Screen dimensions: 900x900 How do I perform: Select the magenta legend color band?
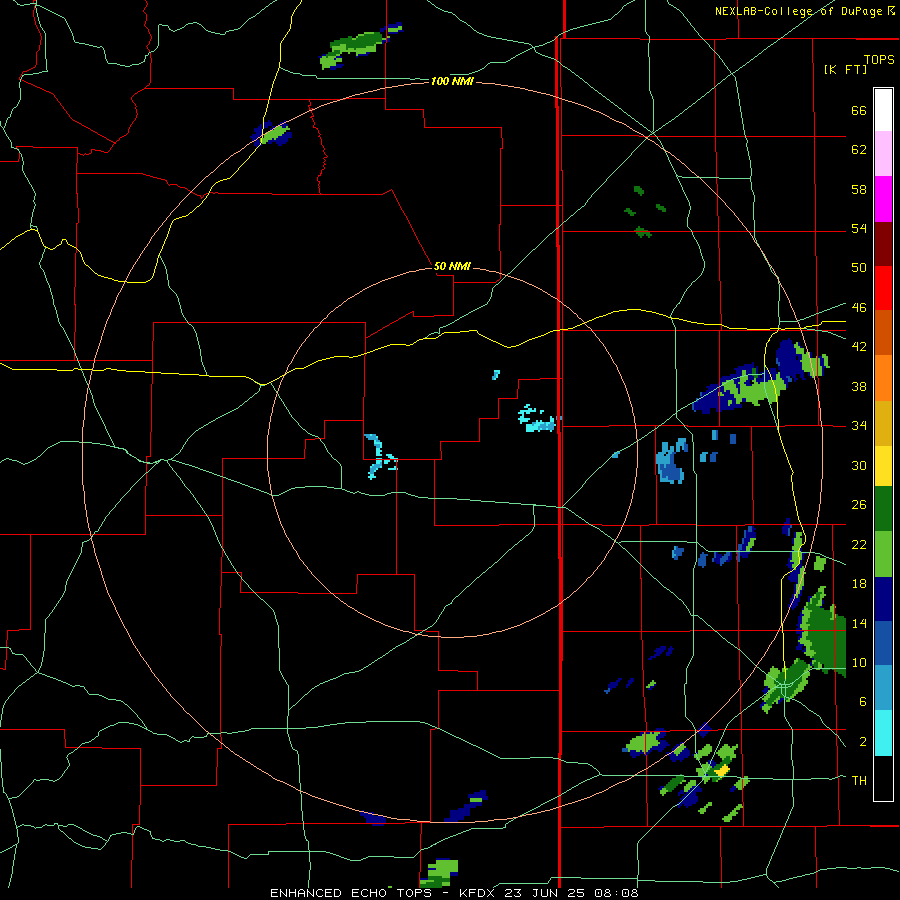[883, 199]
